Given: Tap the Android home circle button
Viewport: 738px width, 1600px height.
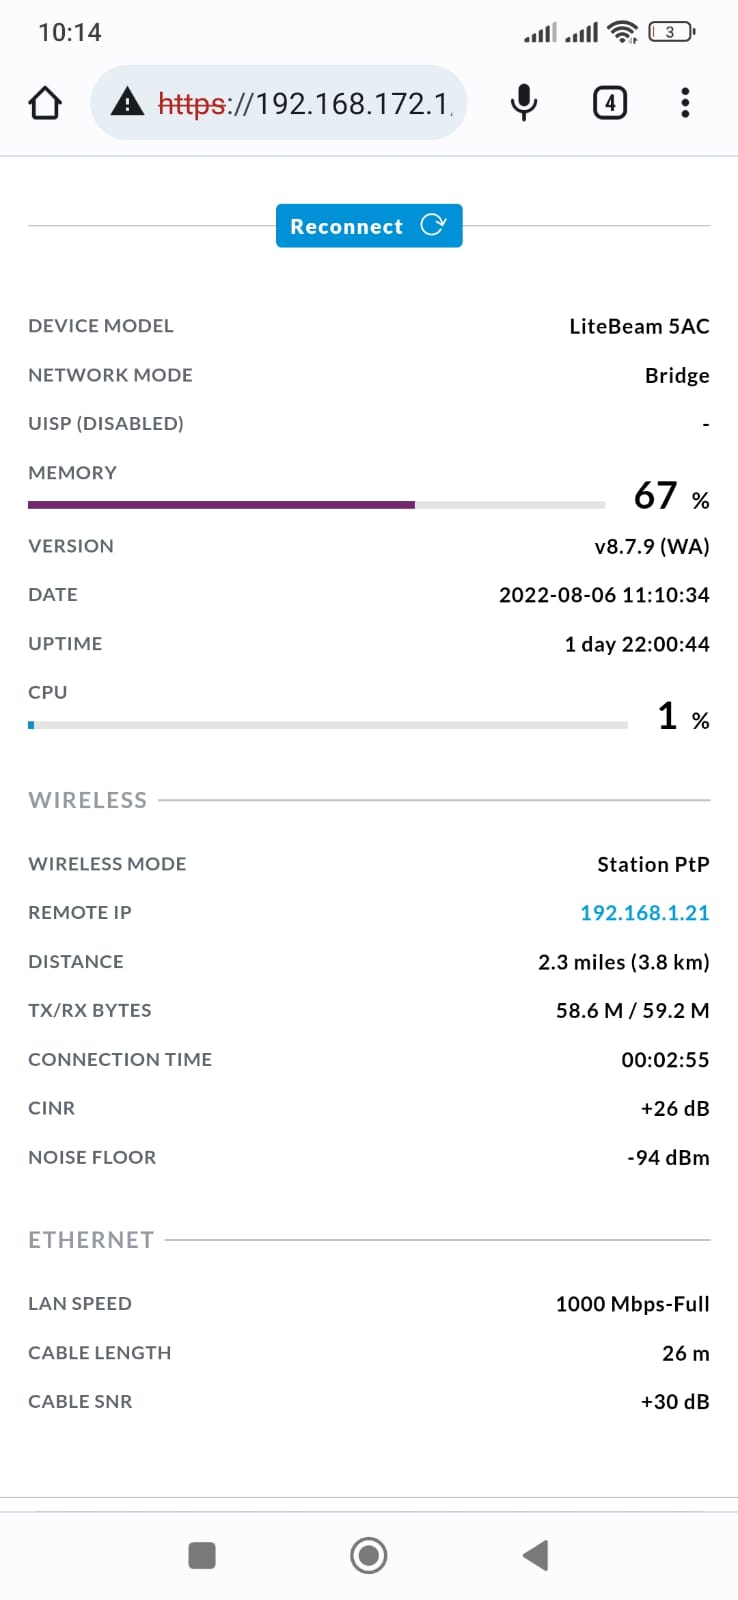Looking at the screenshot, I should [369, 1555].
